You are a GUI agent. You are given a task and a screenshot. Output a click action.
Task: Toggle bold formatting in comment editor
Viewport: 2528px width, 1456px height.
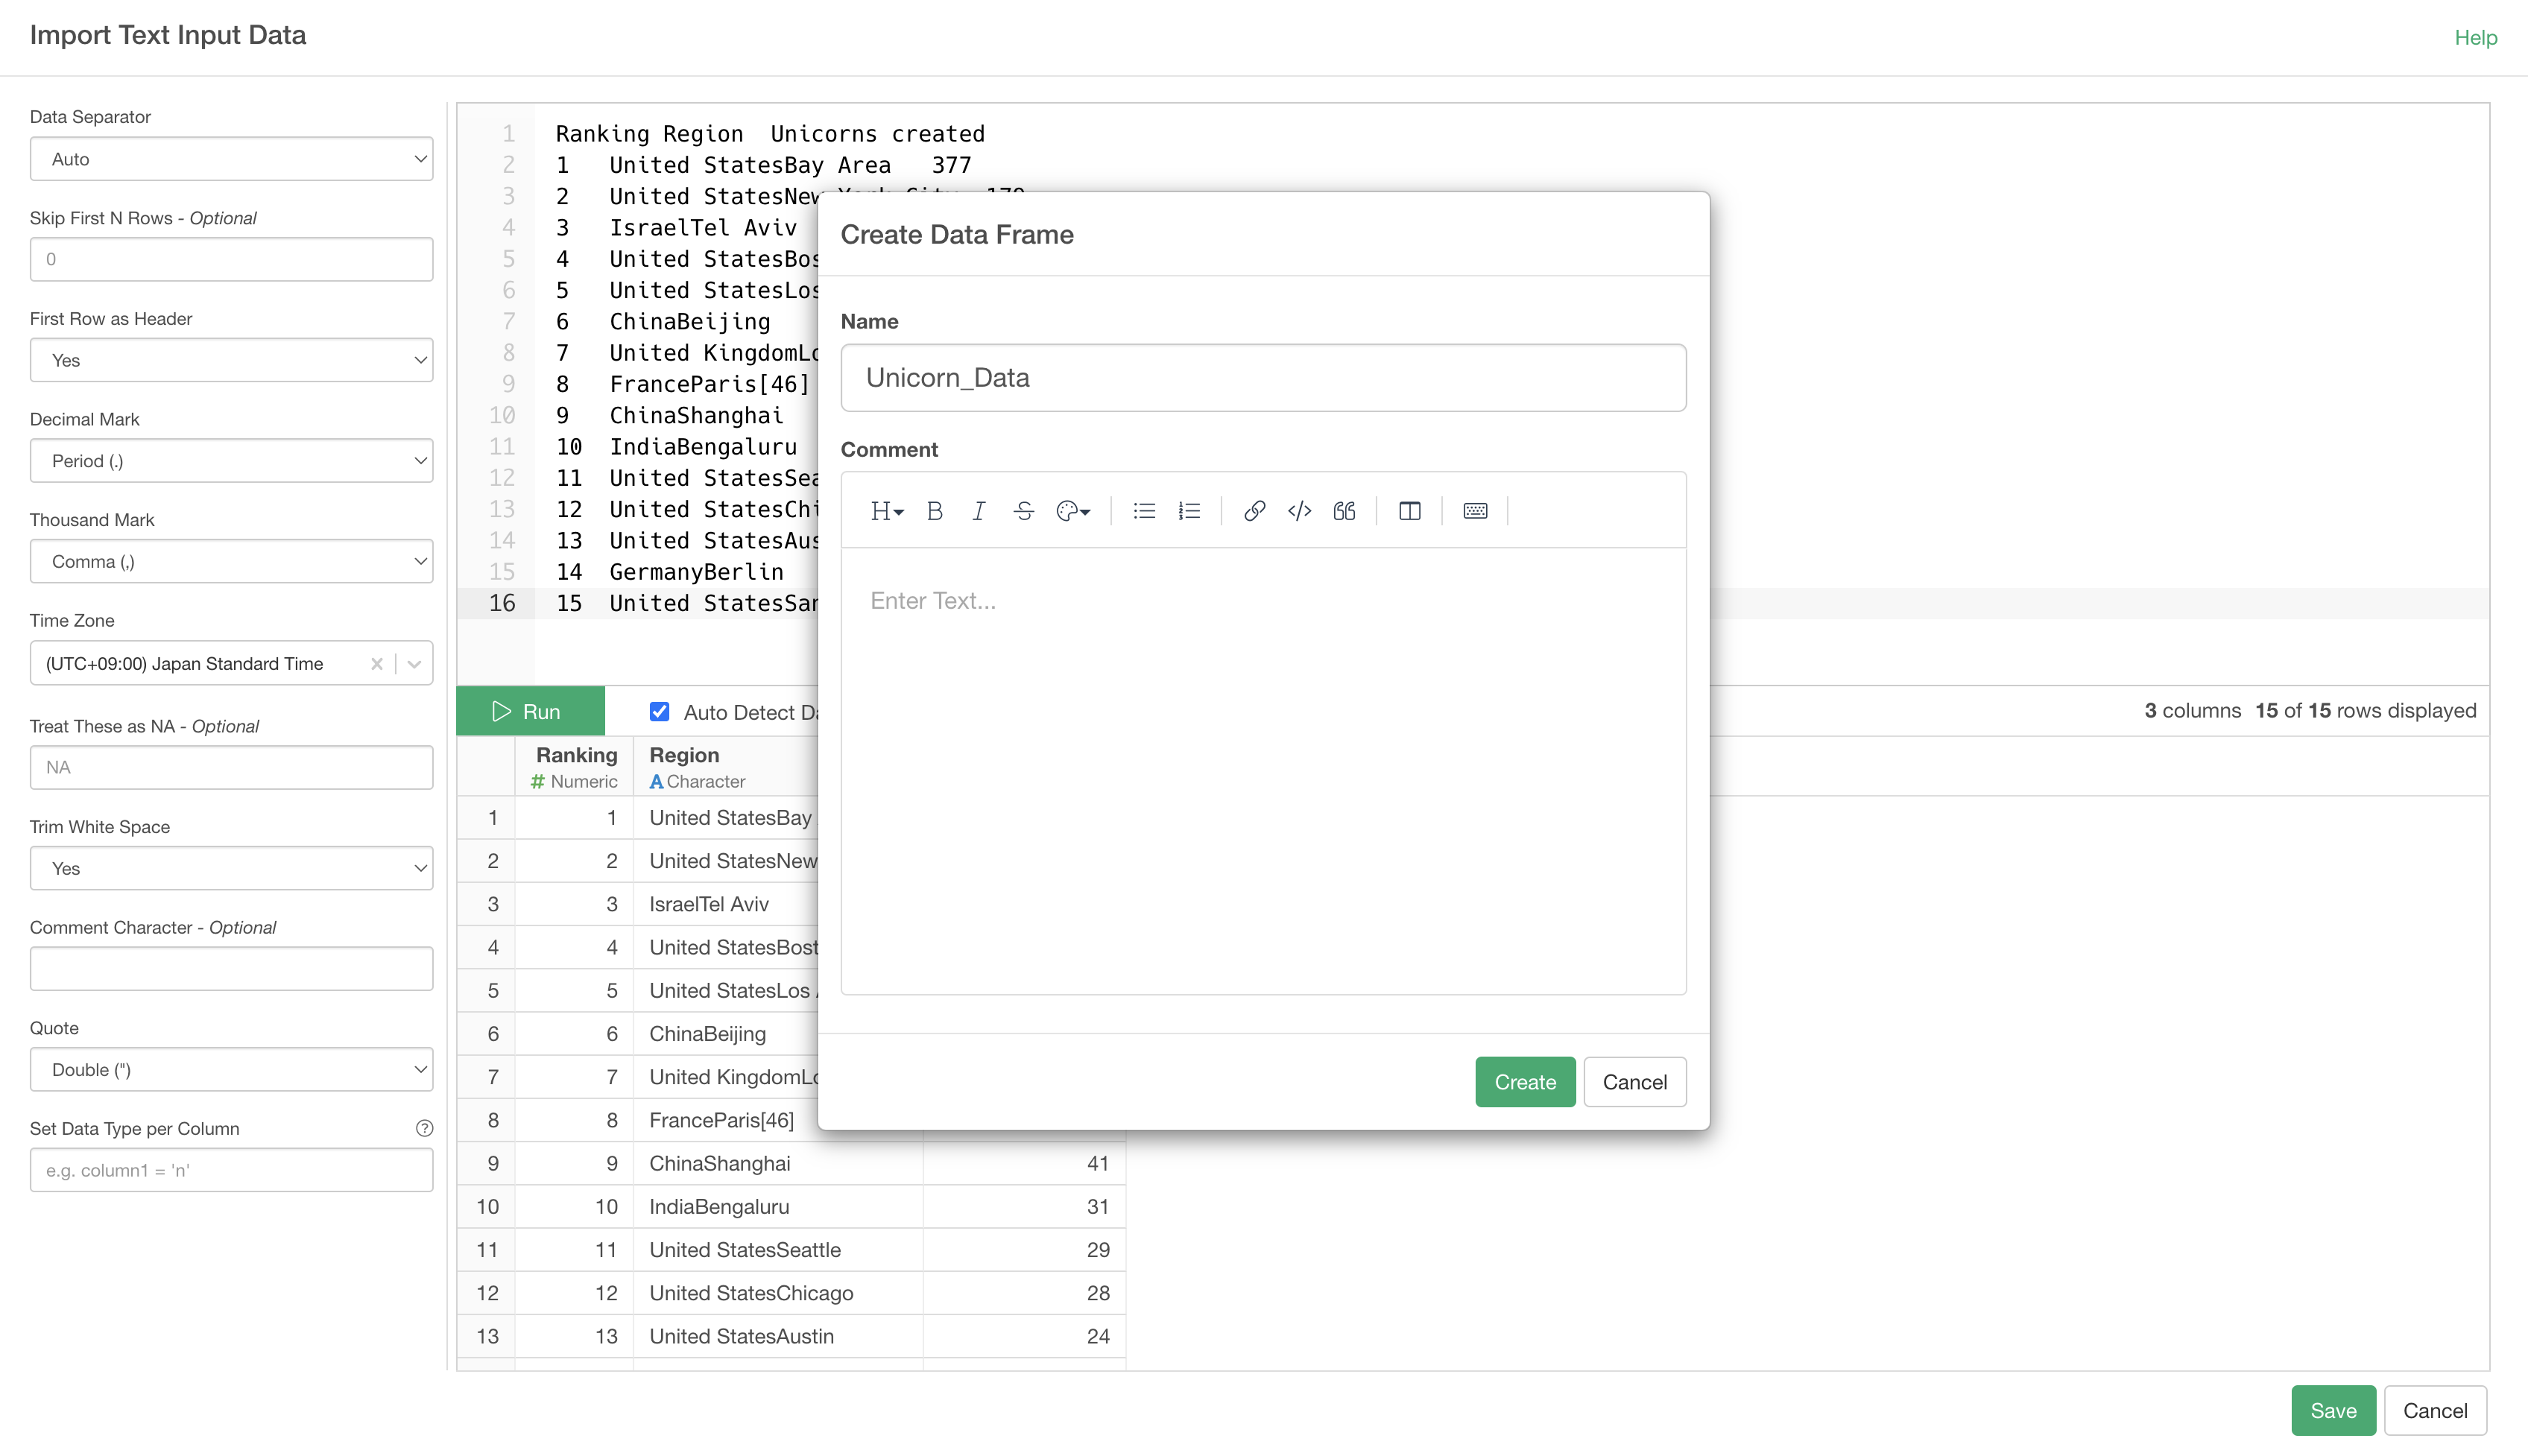tap(934, 511)
